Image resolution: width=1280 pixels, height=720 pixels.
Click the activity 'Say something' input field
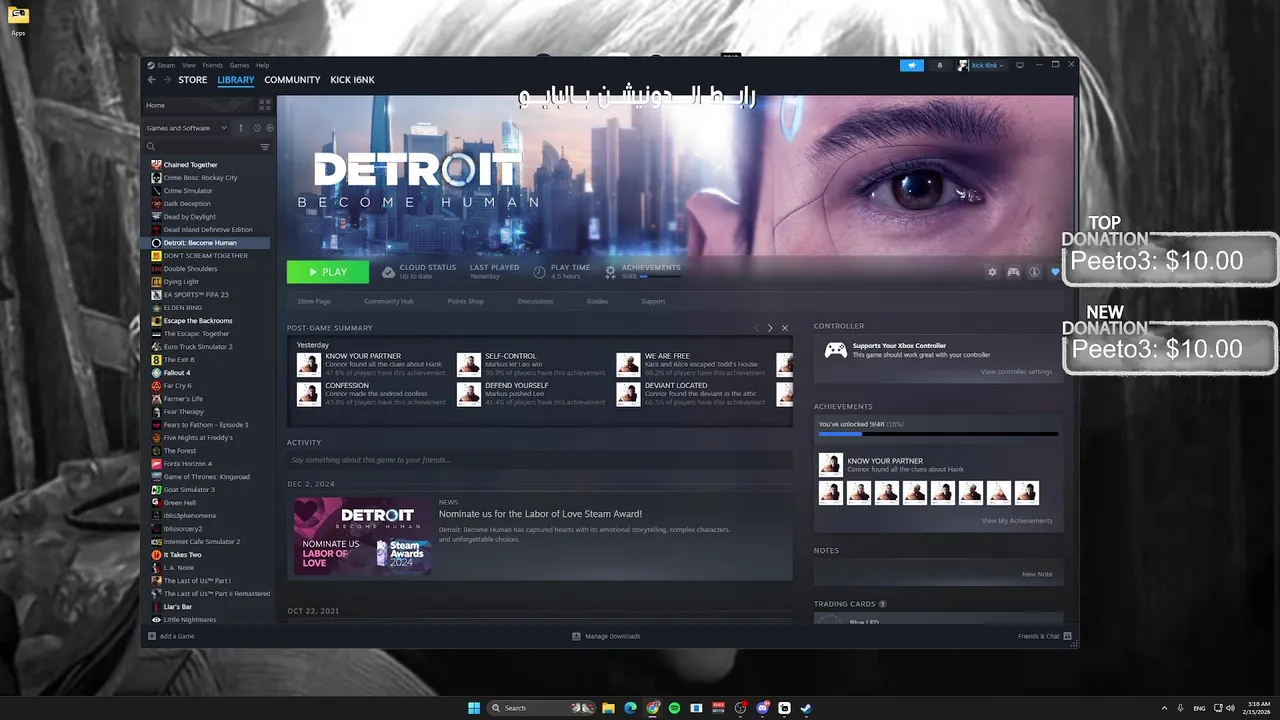tap(540, 460)
